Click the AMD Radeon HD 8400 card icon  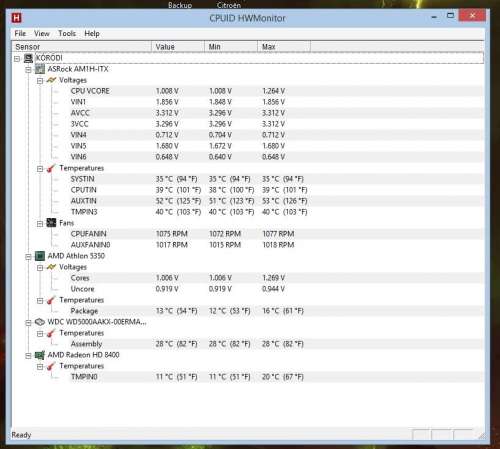coord(40,355)
